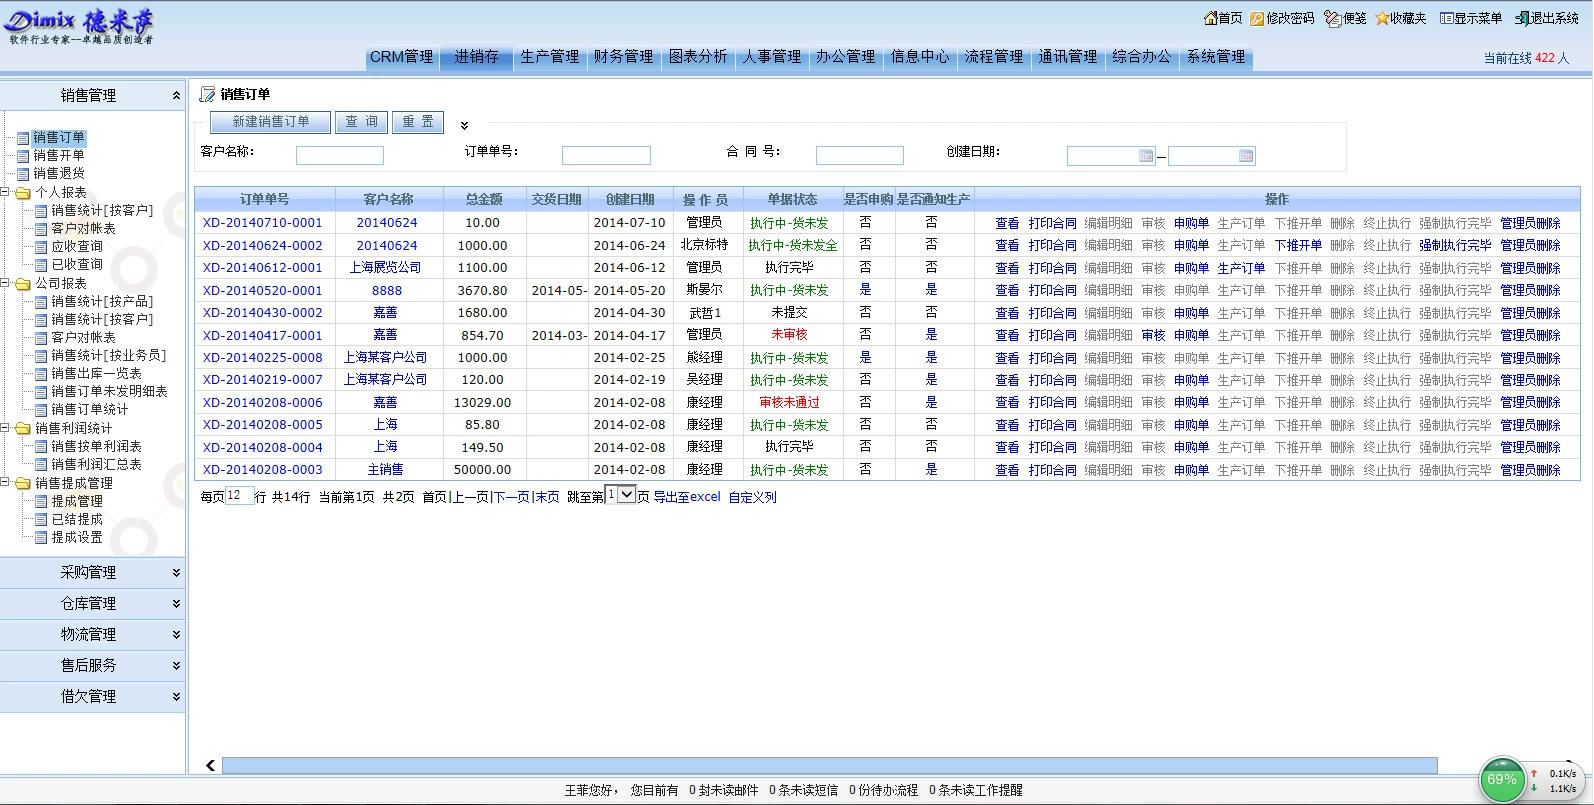Click the 客户名称 input field

[x=340, y=156]
